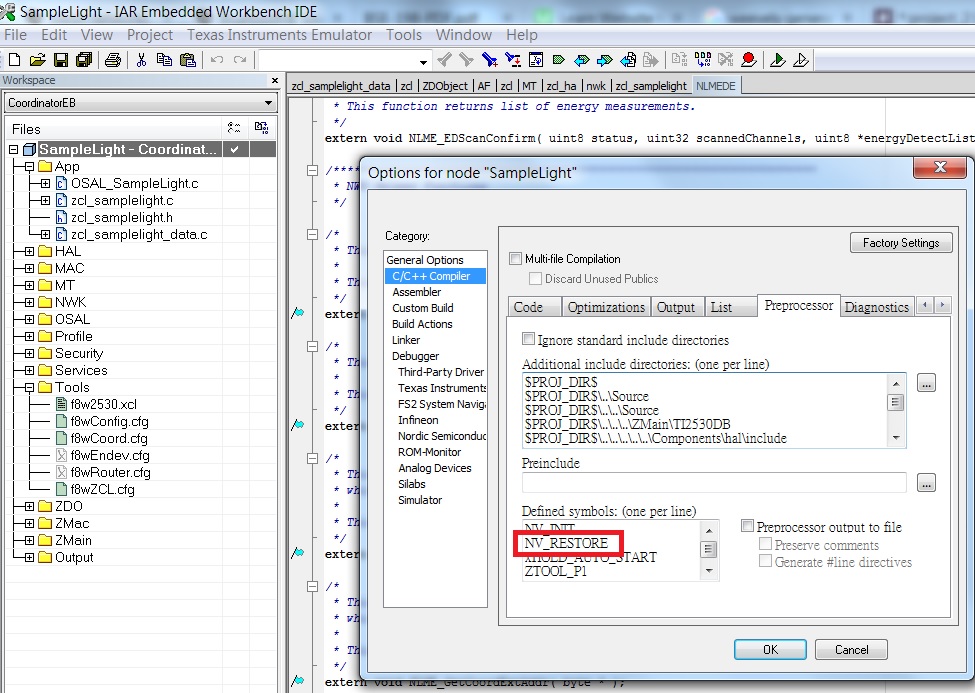Click the Copy toolbar icon
This screenshot has height=693, width=975.
coord(164,60)
